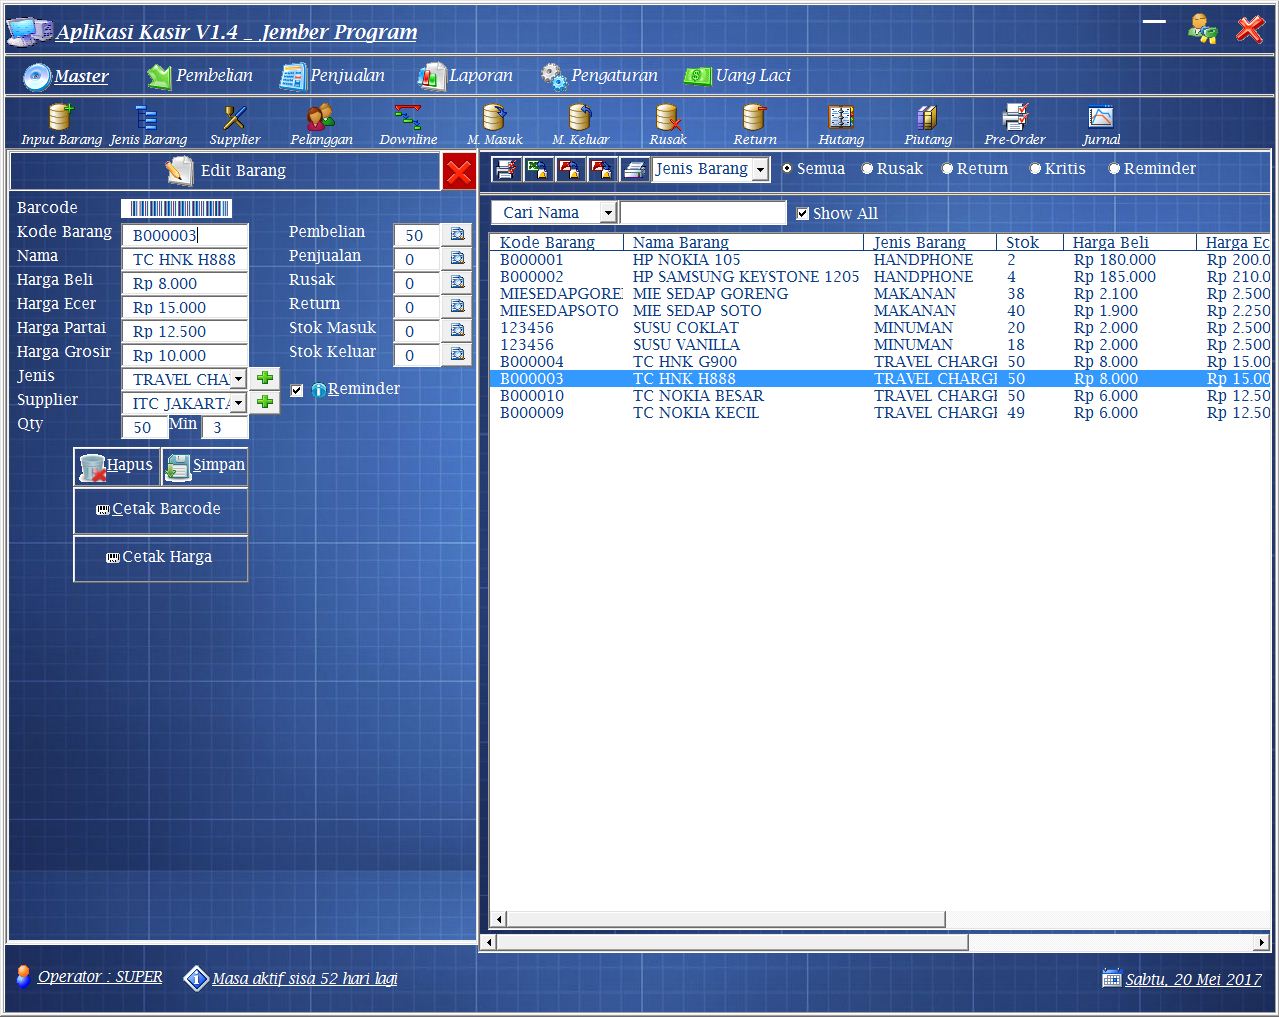Open the M. Keluar icon
Image resolution: width=1279 pixels, height=1017 pixels.
[x=580, y=125]
